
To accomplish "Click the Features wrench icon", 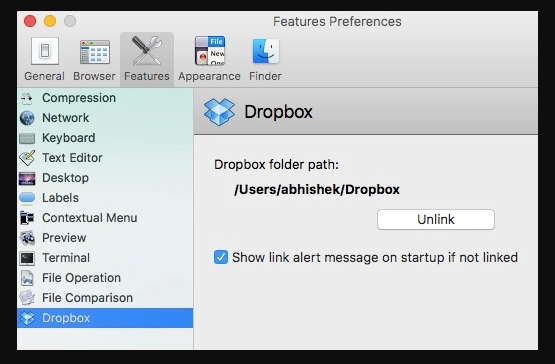I will (147, 52).
